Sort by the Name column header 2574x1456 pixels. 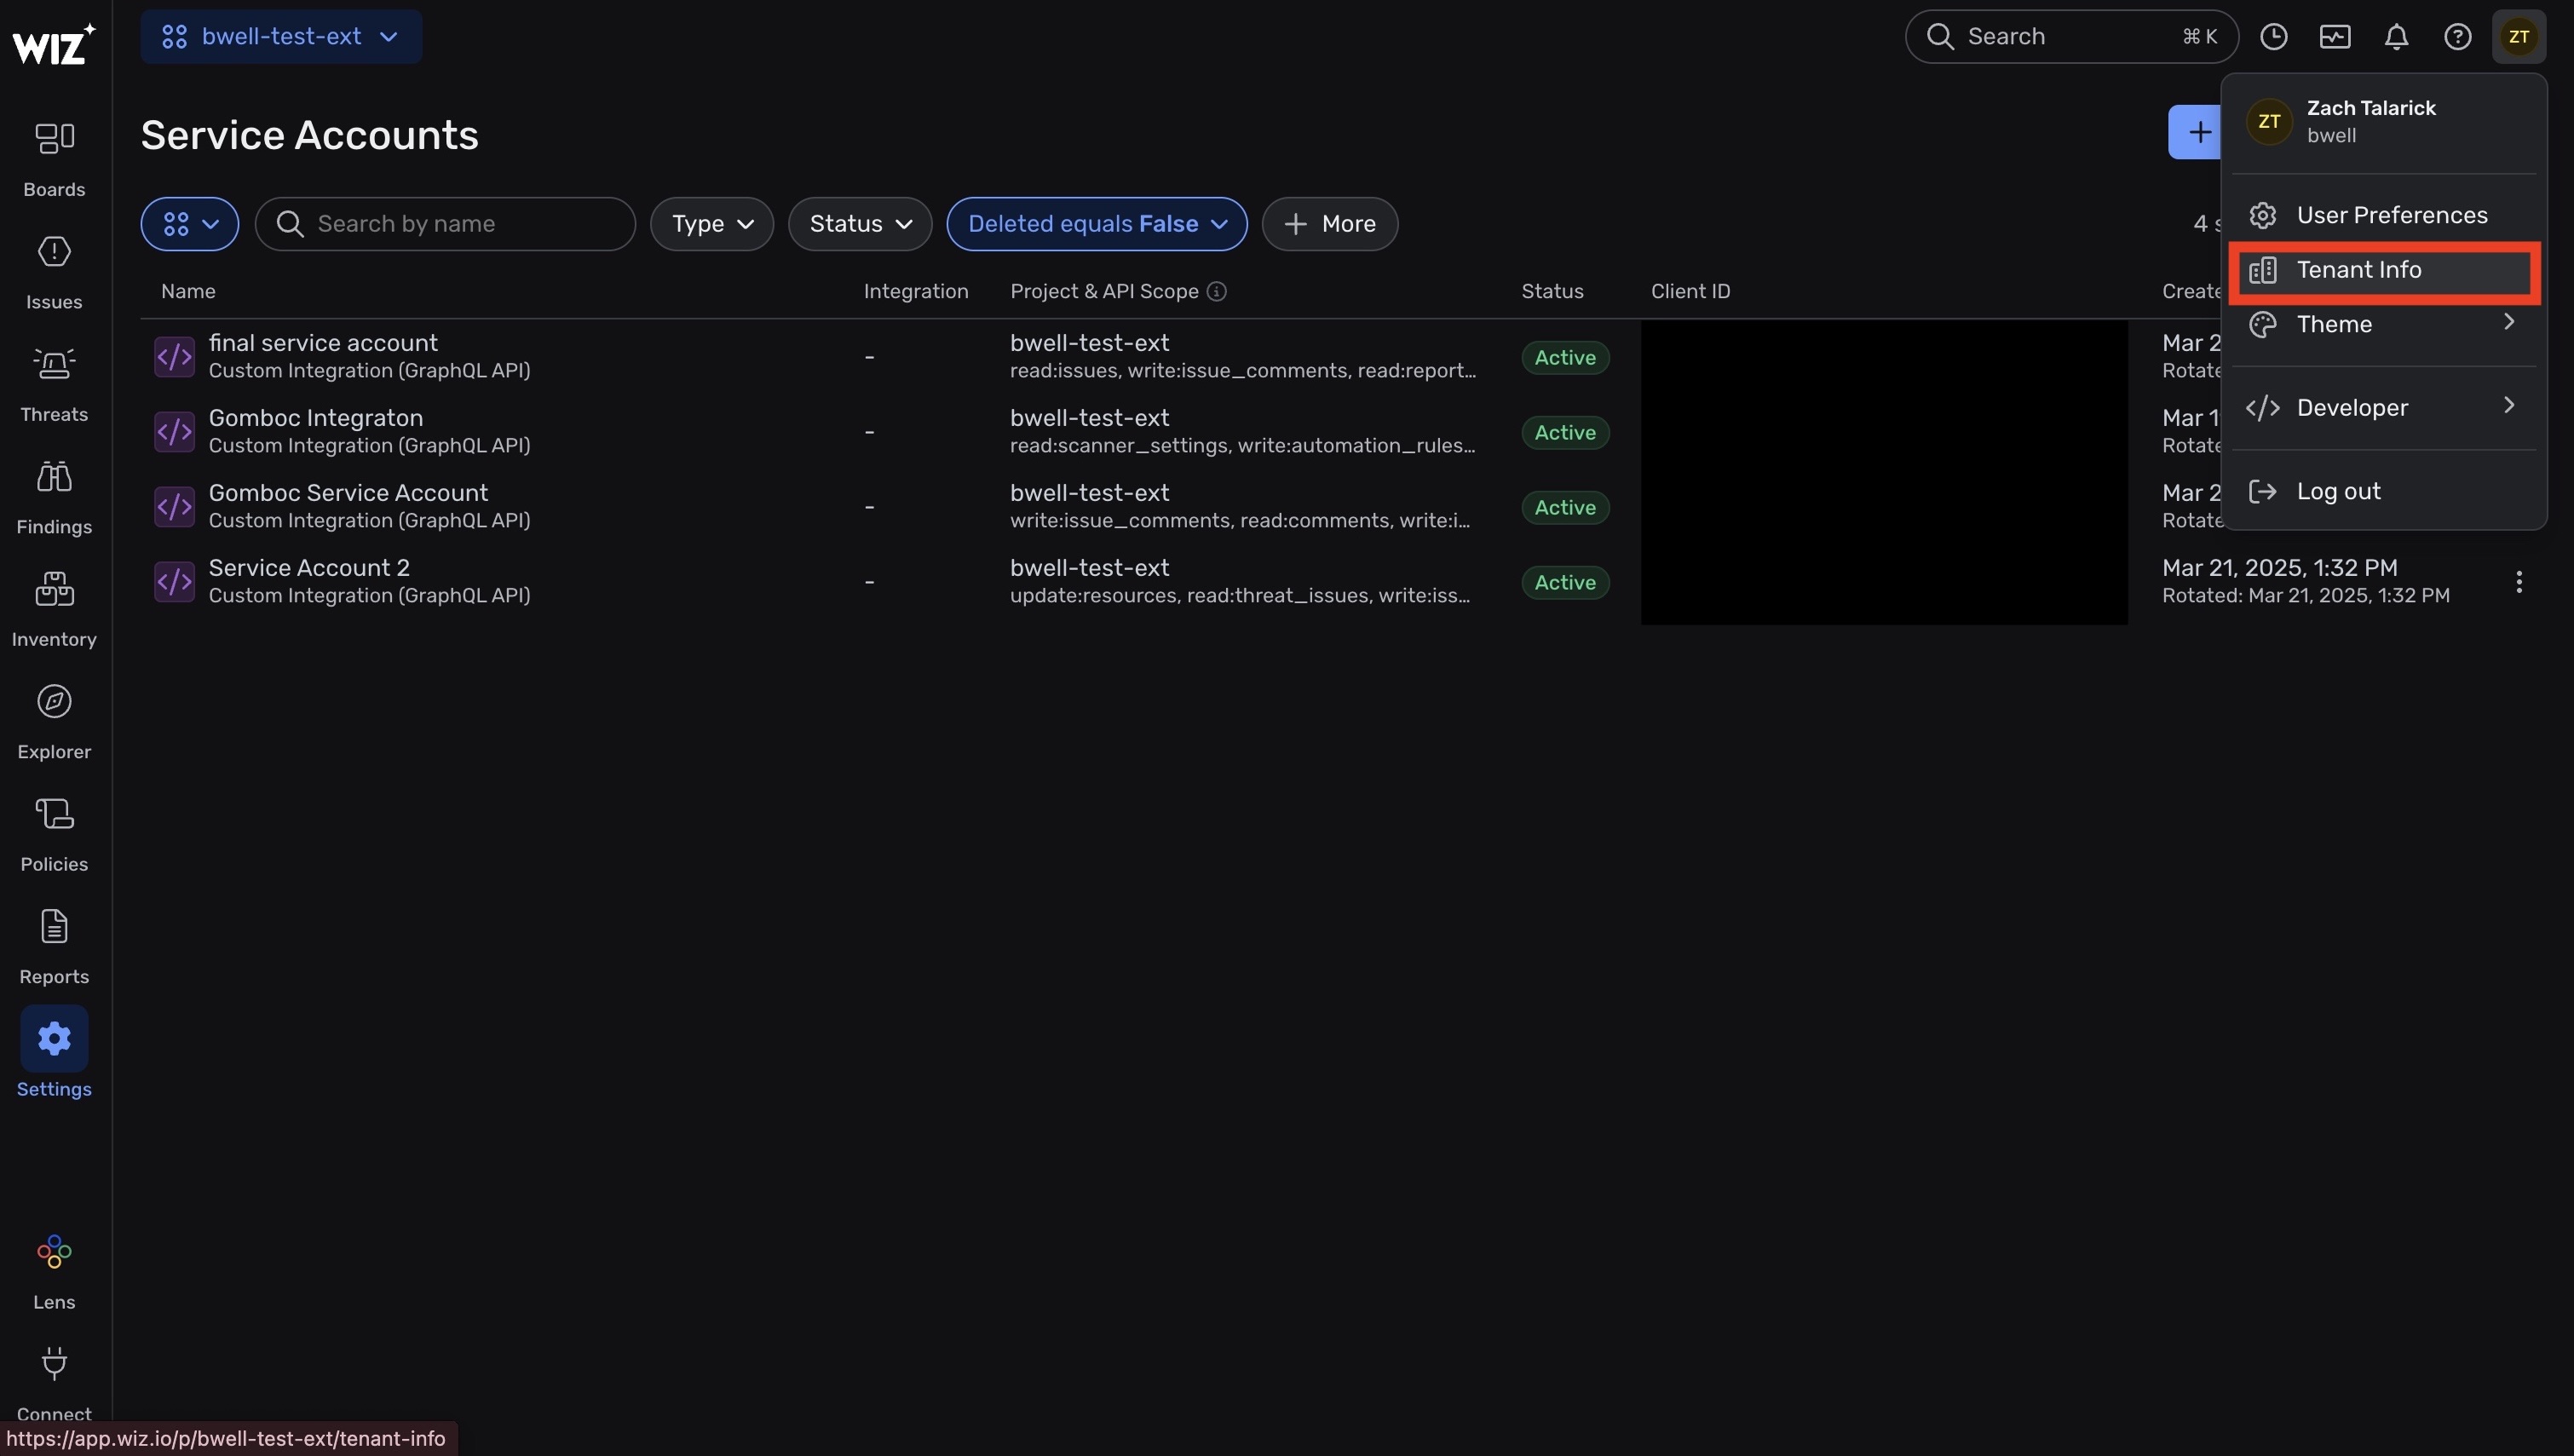188,291
